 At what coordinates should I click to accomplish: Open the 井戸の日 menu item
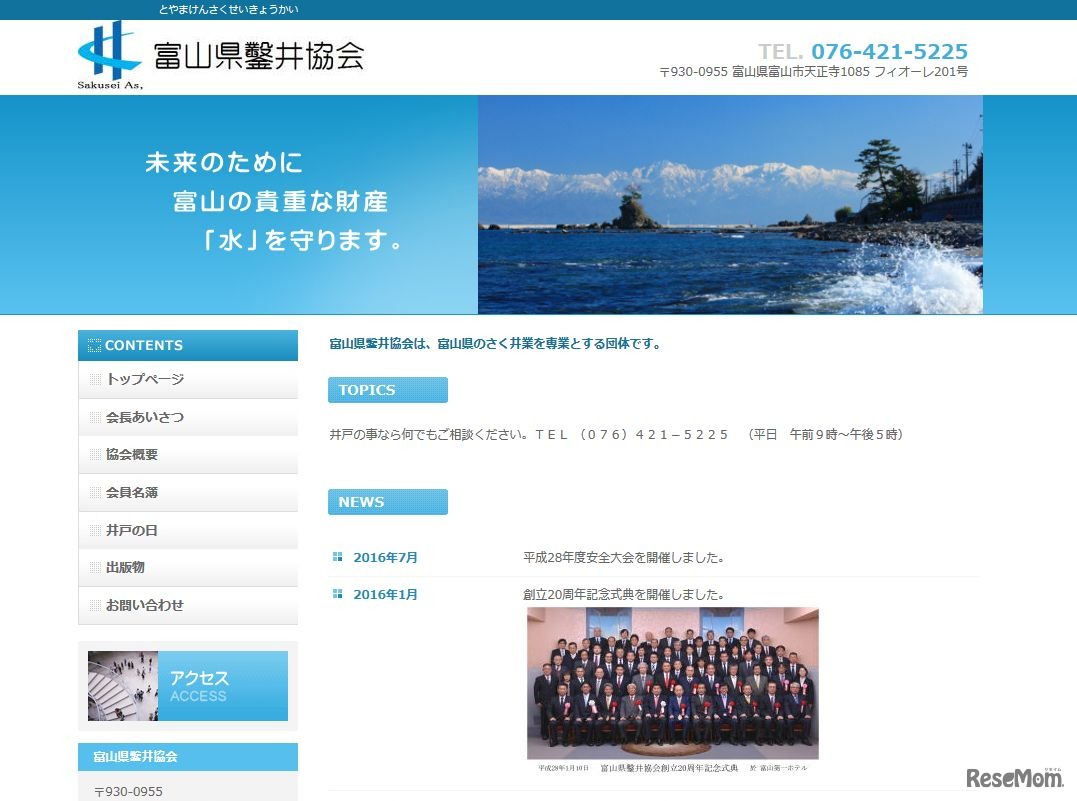(x=188, y=530)
